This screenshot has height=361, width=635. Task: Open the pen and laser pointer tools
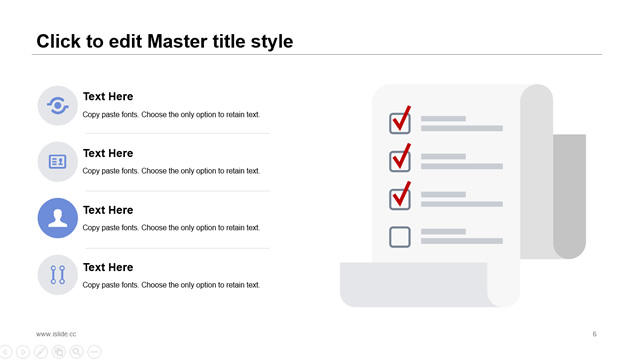(x=40, y=352)
